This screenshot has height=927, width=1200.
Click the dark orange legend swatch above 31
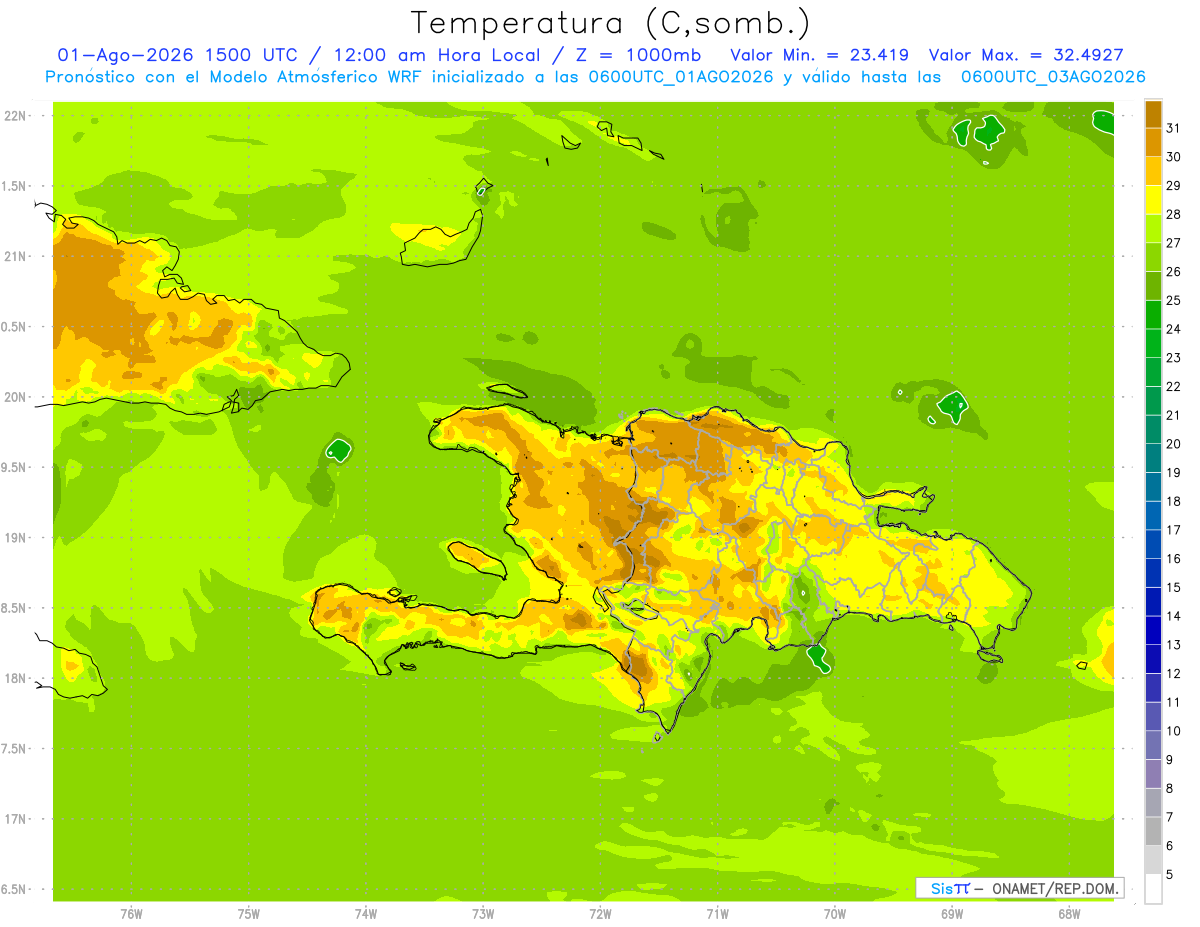[x=1153, y=113]
